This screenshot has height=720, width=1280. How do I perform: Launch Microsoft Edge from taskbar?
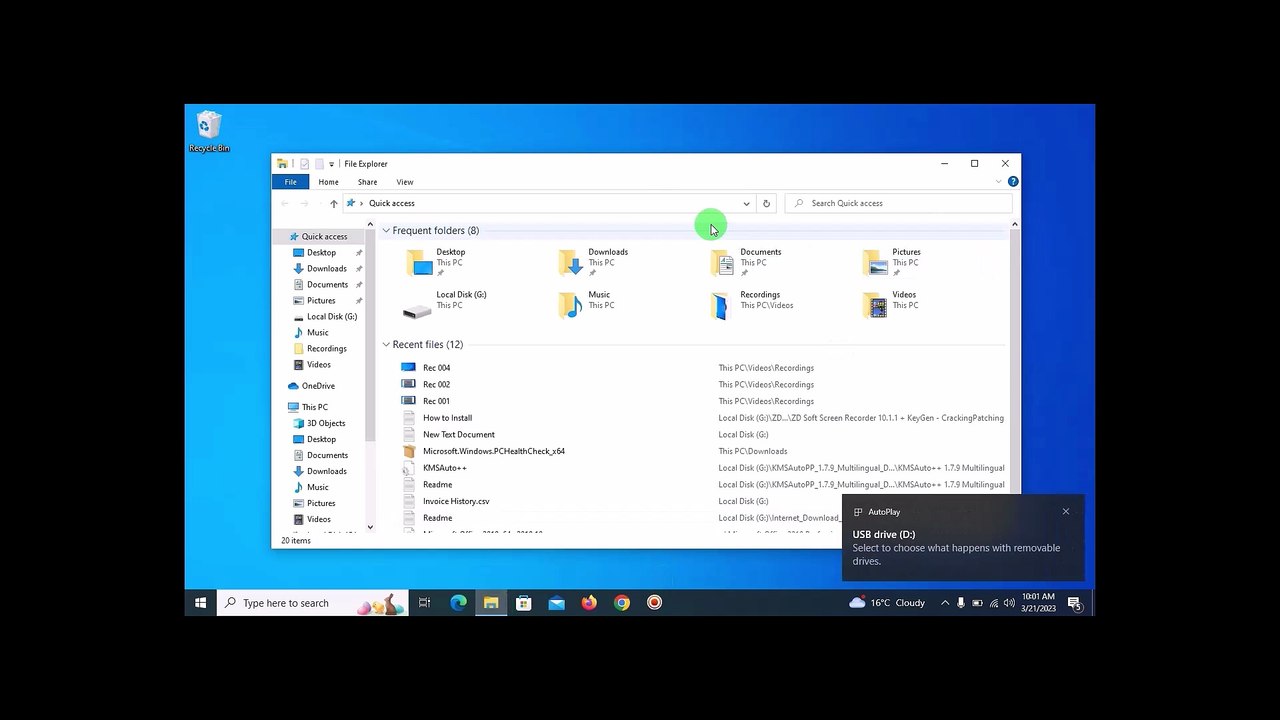[x=458, y=603]
